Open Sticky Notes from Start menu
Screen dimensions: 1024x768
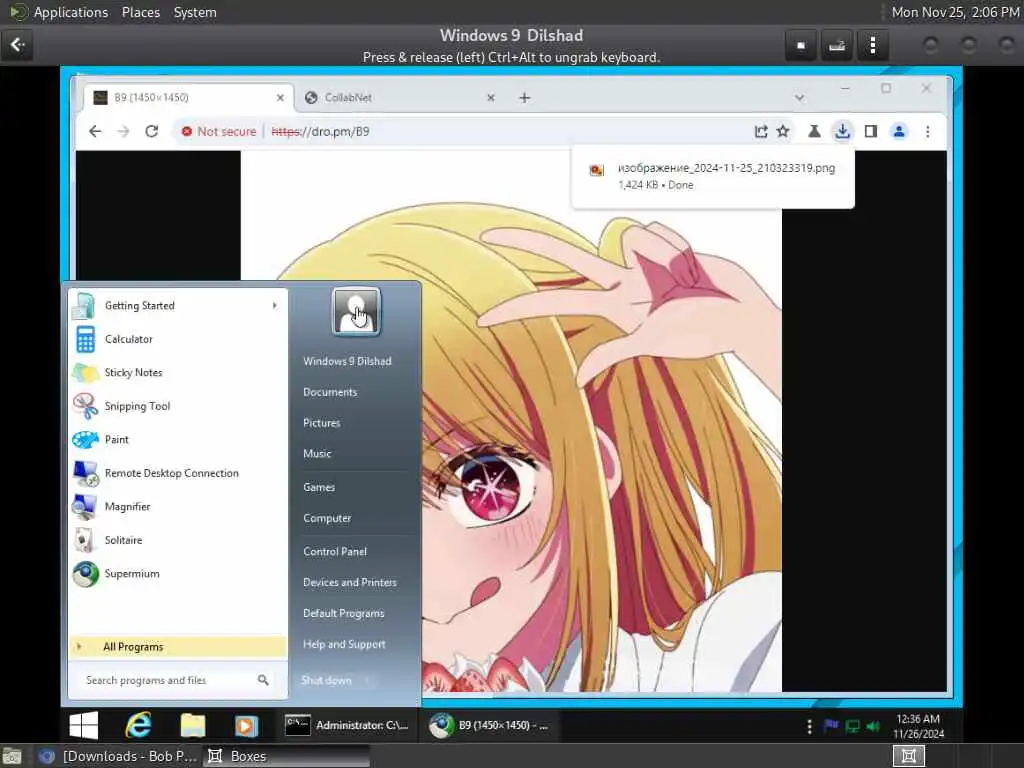tap(176, 372)
